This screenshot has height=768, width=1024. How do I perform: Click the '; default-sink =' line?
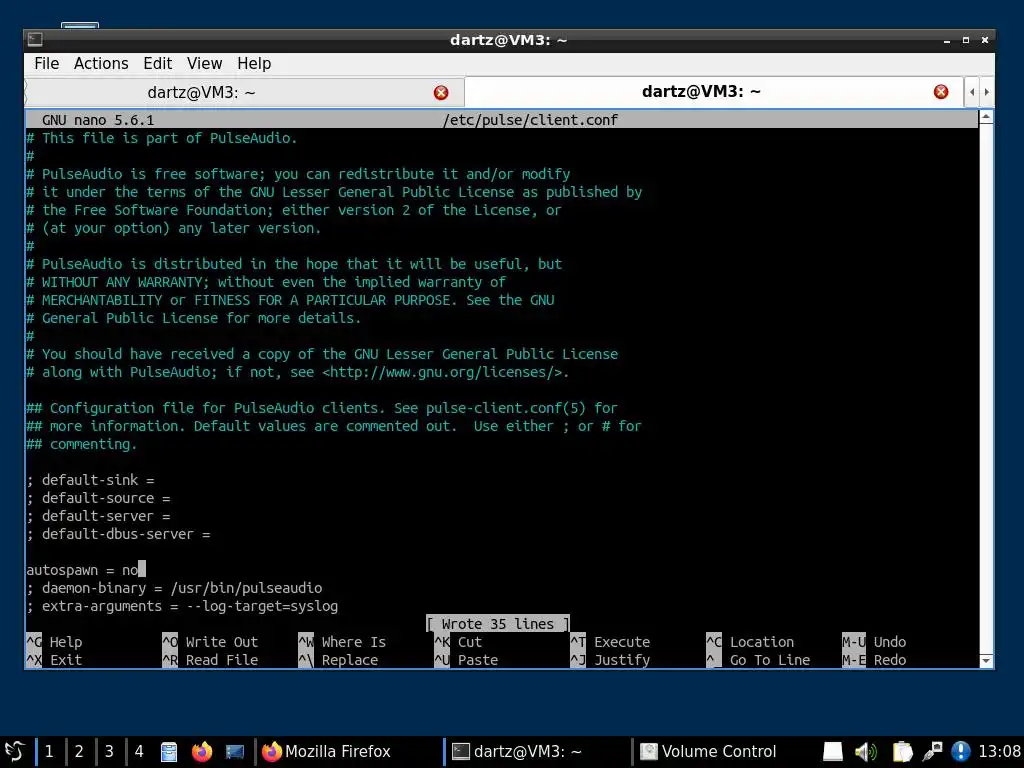90,480
